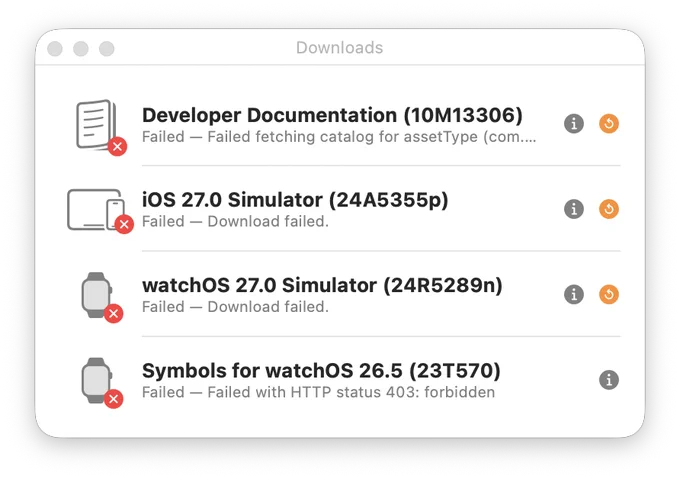Show info for Symbols for watchOS 26.5
The width and height of the screenshot is (680, 479).
coord(609,380)
